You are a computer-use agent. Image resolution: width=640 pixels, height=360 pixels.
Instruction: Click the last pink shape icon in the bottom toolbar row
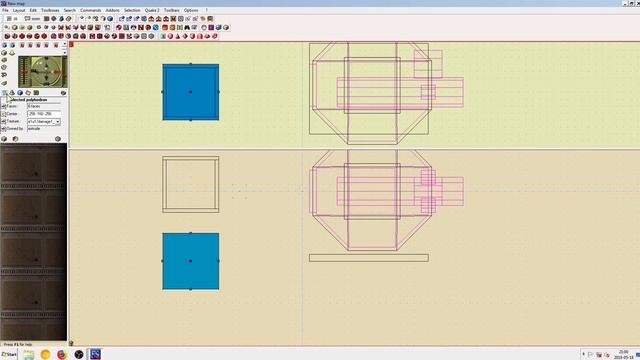click(x=215, y=36)
